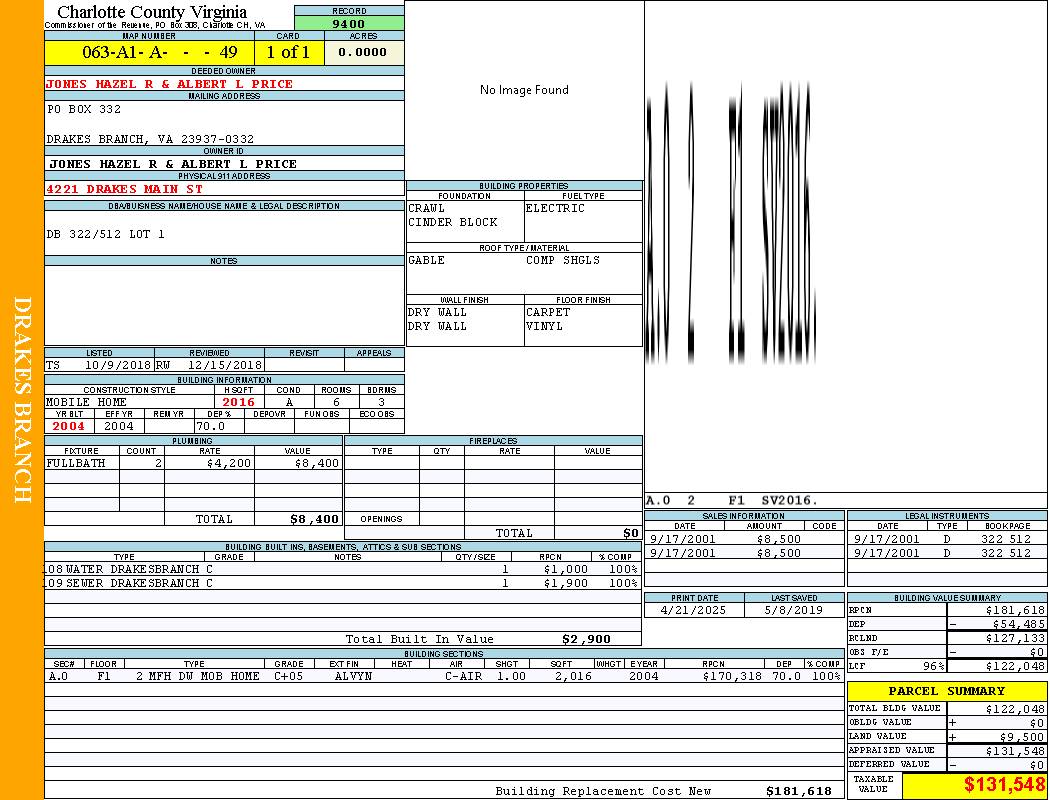The width and height of the screenshot is (1050, 800).
Task: Click plumbing rate $4,200
Action: (229, 463)
